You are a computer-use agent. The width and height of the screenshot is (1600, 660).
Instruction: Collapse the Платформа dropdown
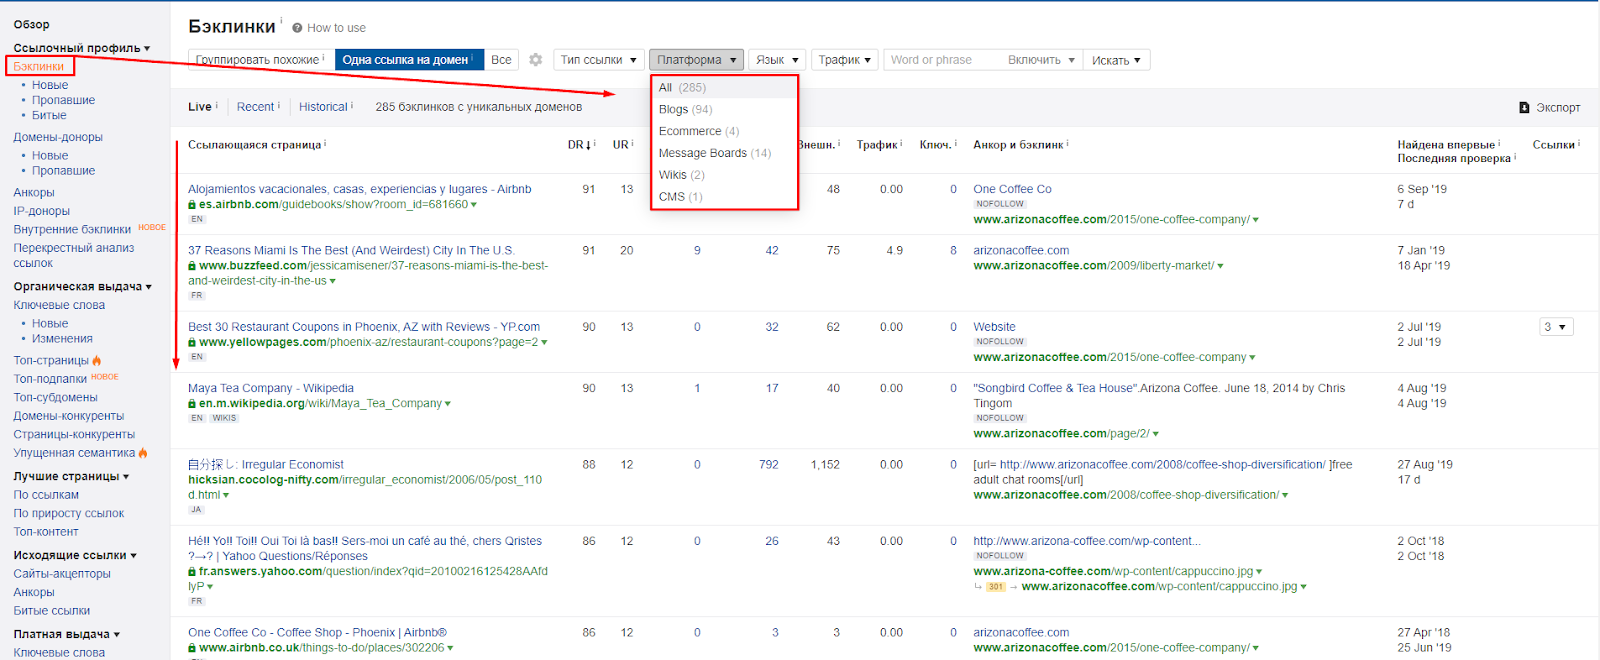coord(696,60)
